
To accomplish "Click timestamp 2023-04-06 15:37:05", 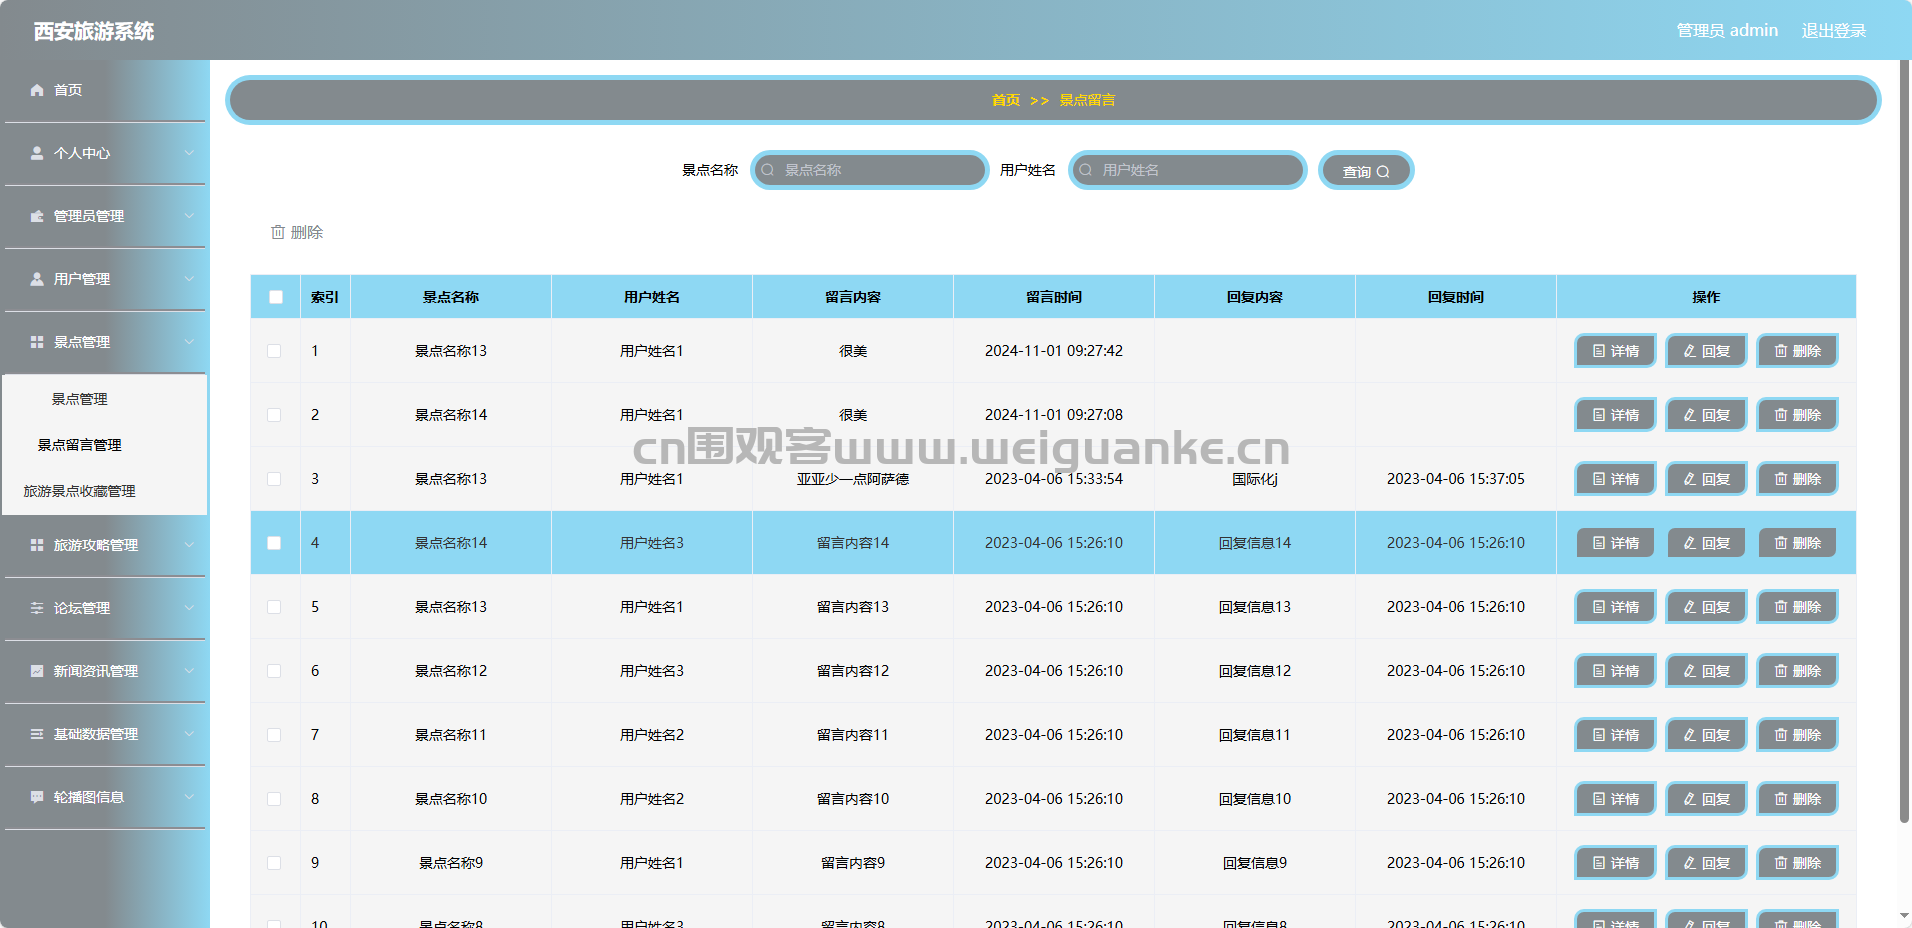I will (x=1456, y=479).
